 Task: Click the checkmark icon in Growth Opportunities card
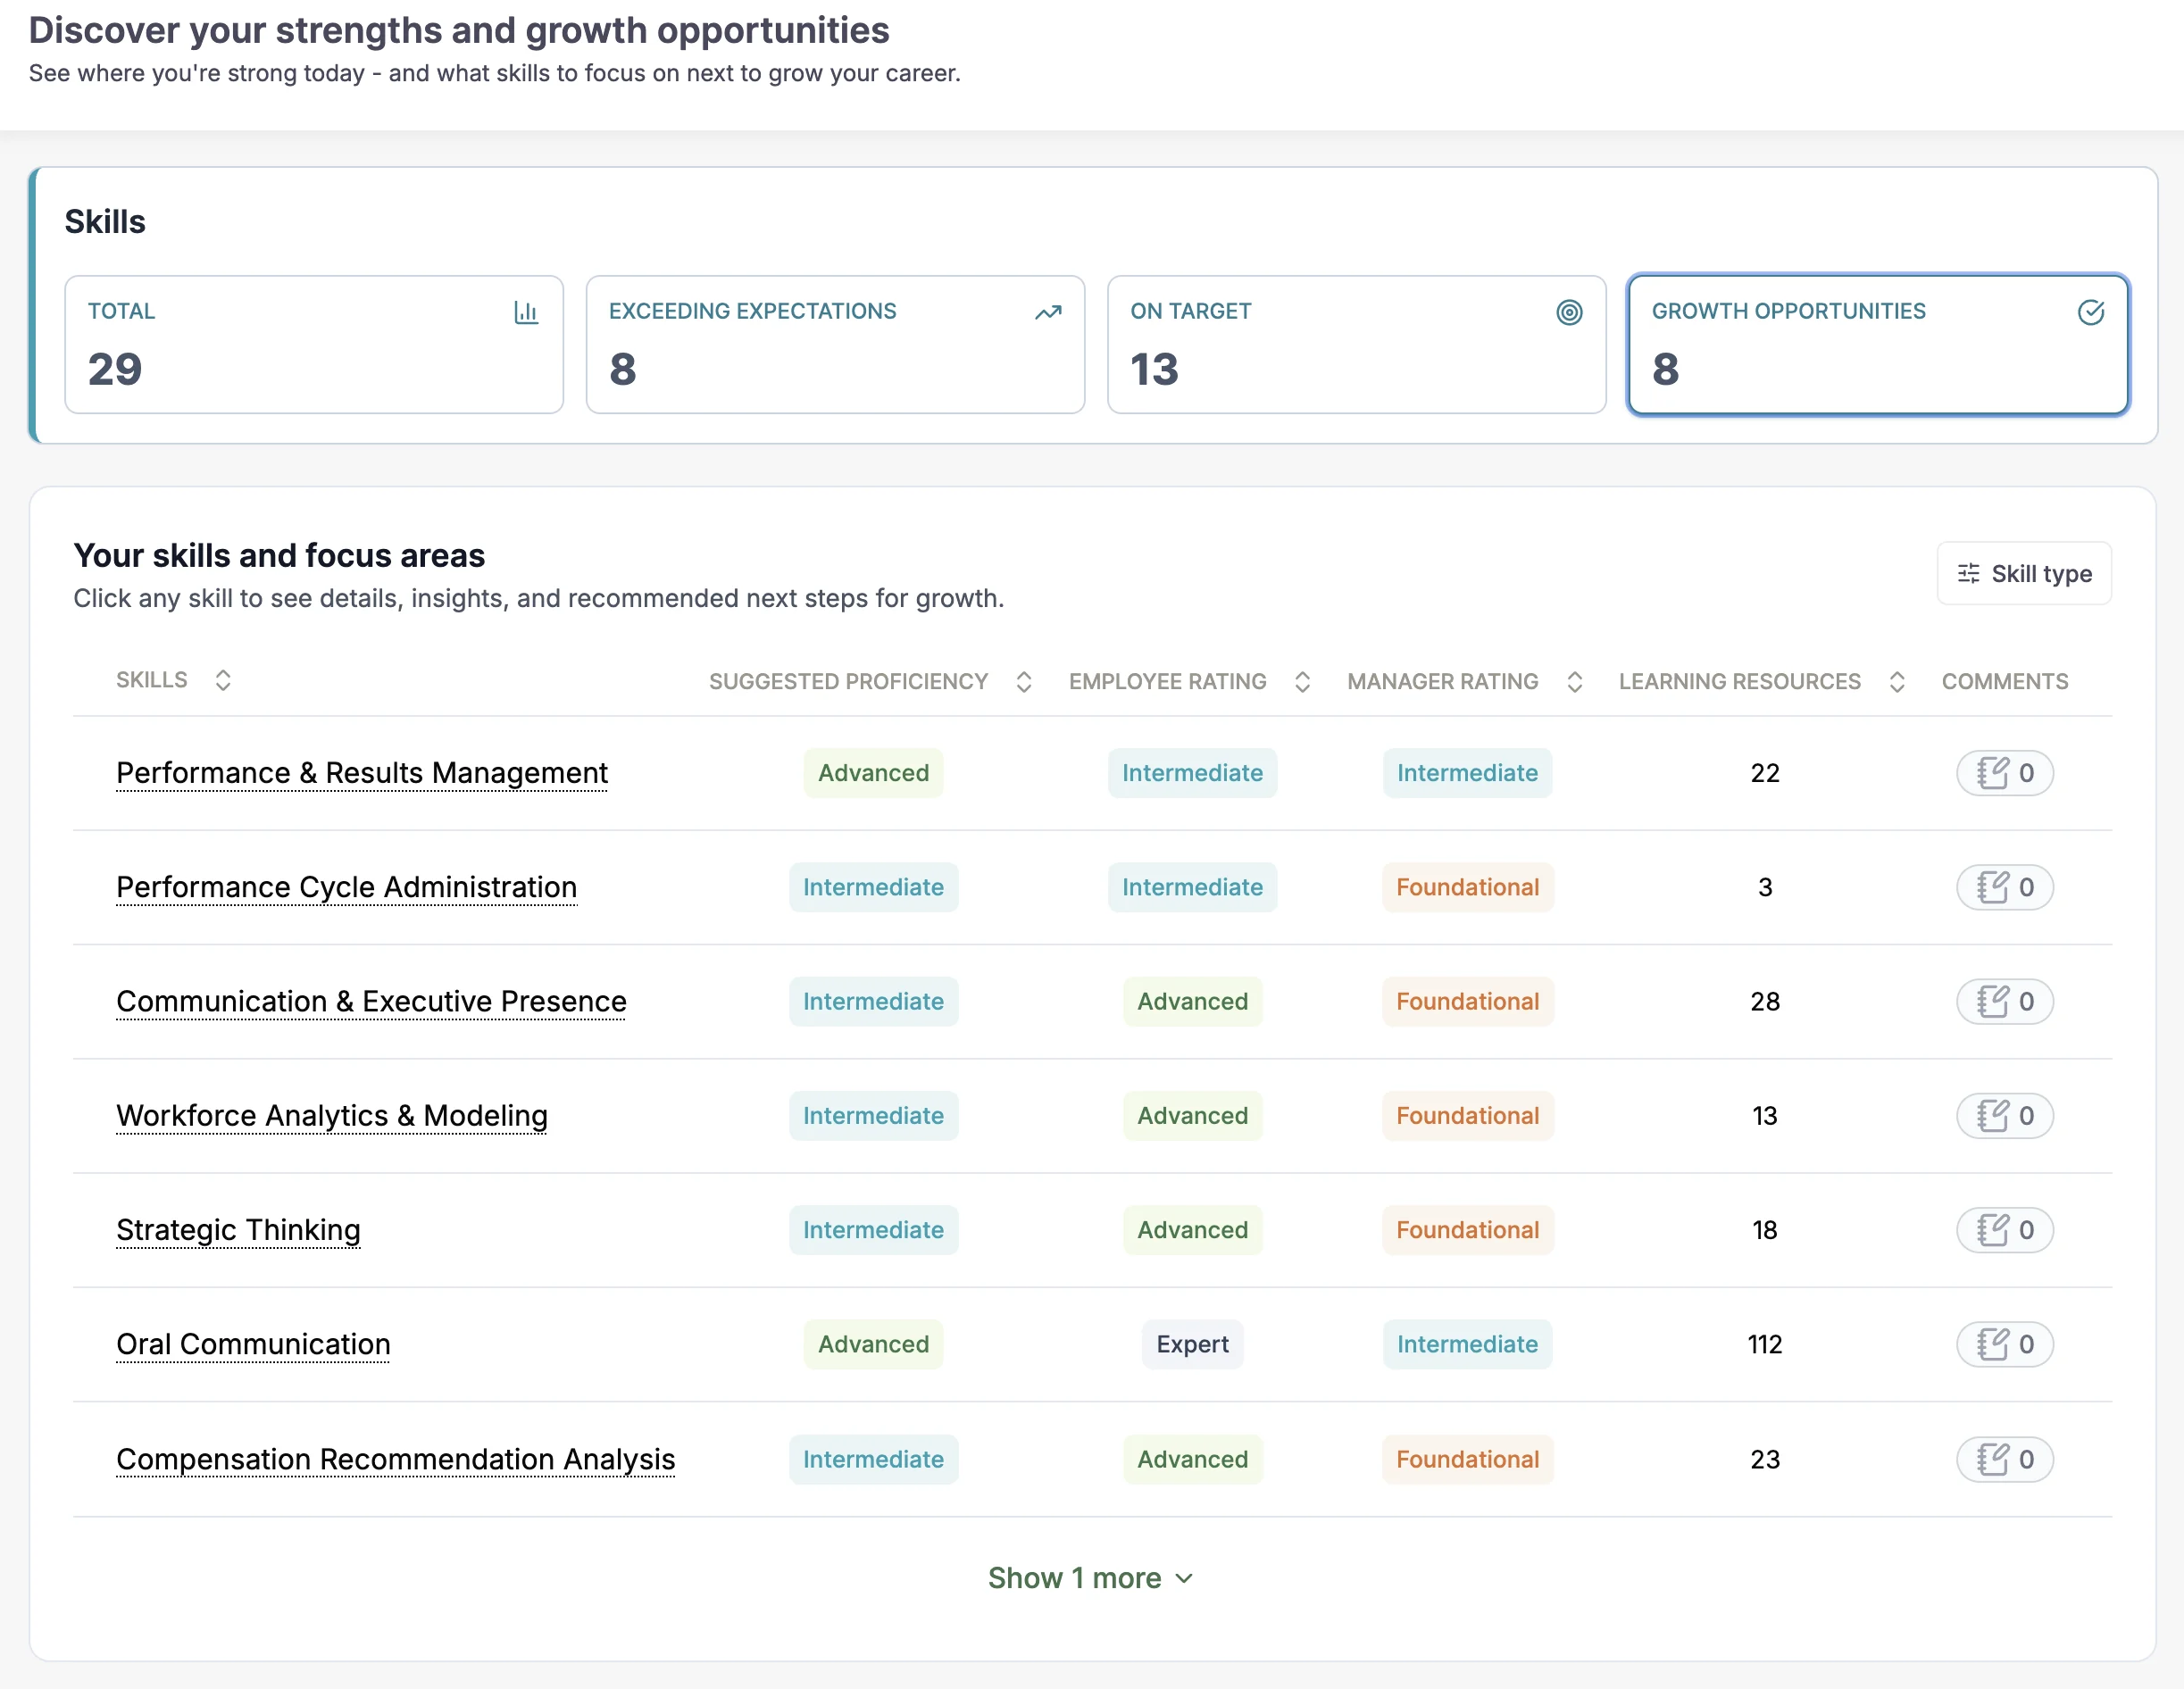point(2091,312)
